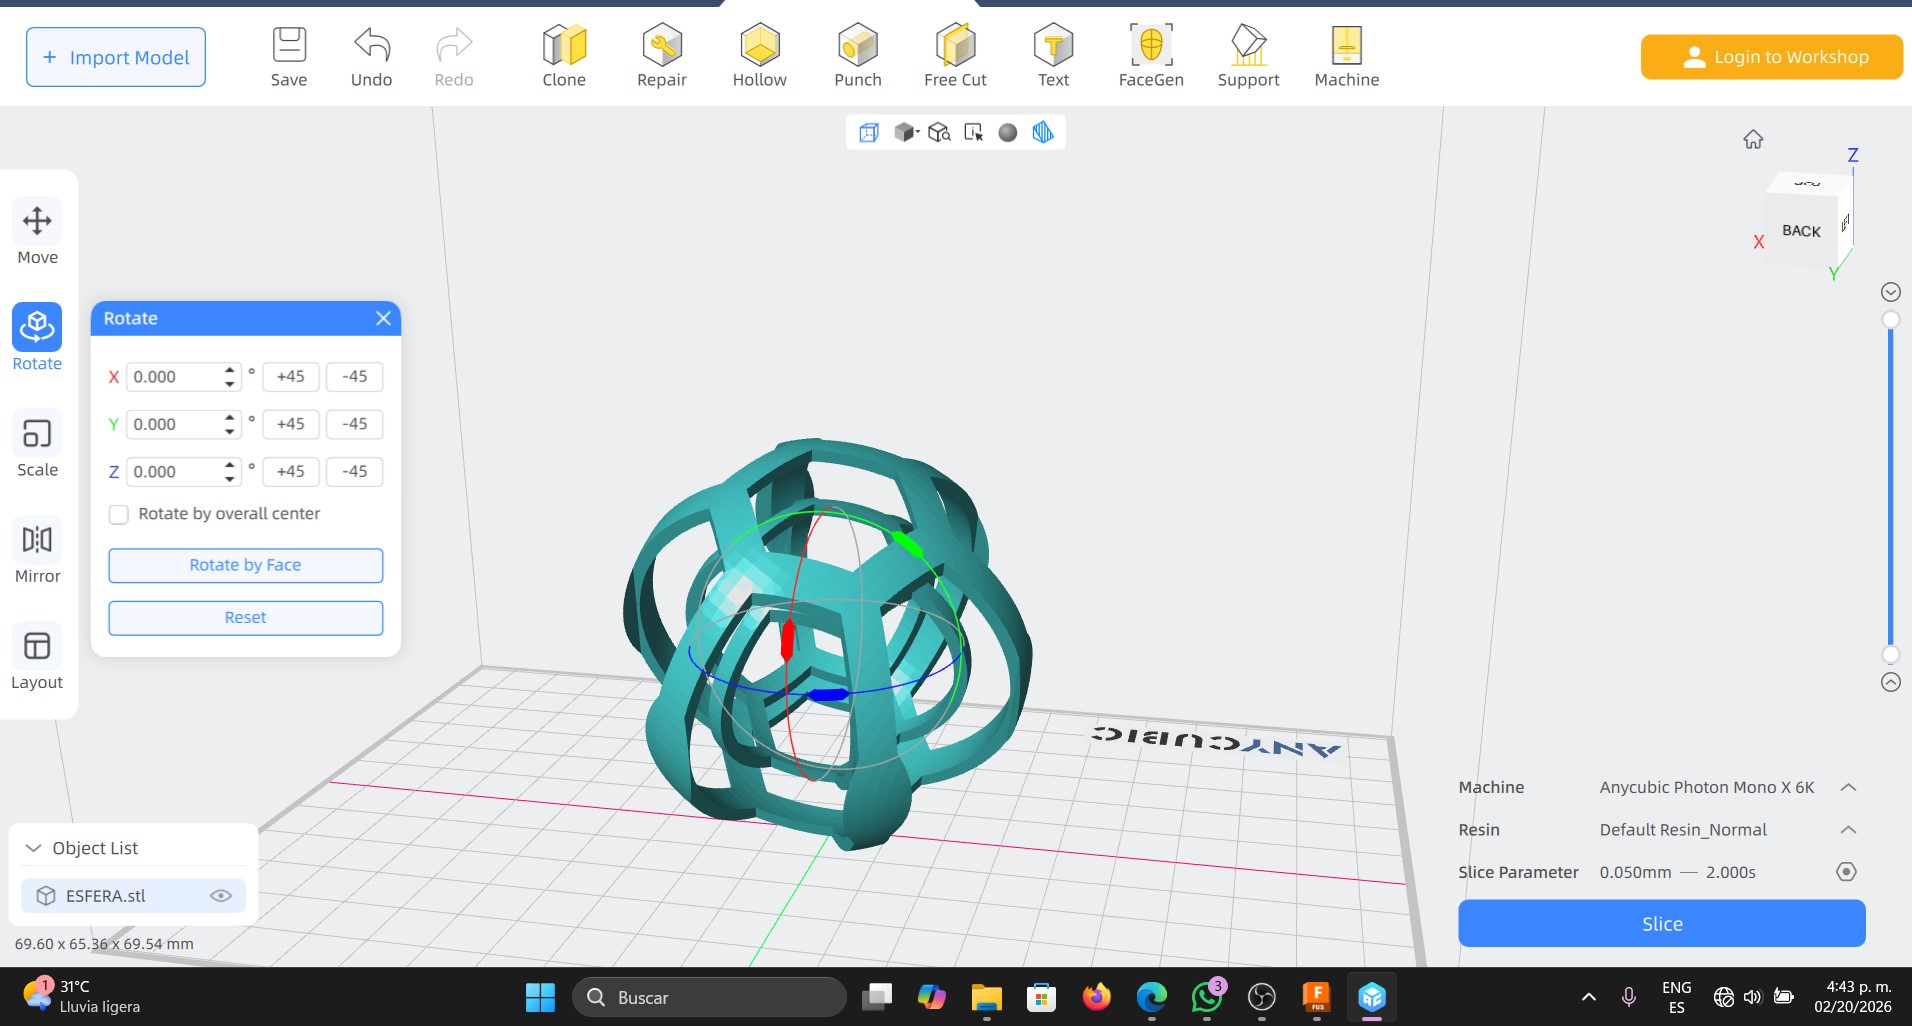This screenshot has height=1026, width=1912.
Task: Click the Z rotation spinner arrows
Action: click(230, 472)
